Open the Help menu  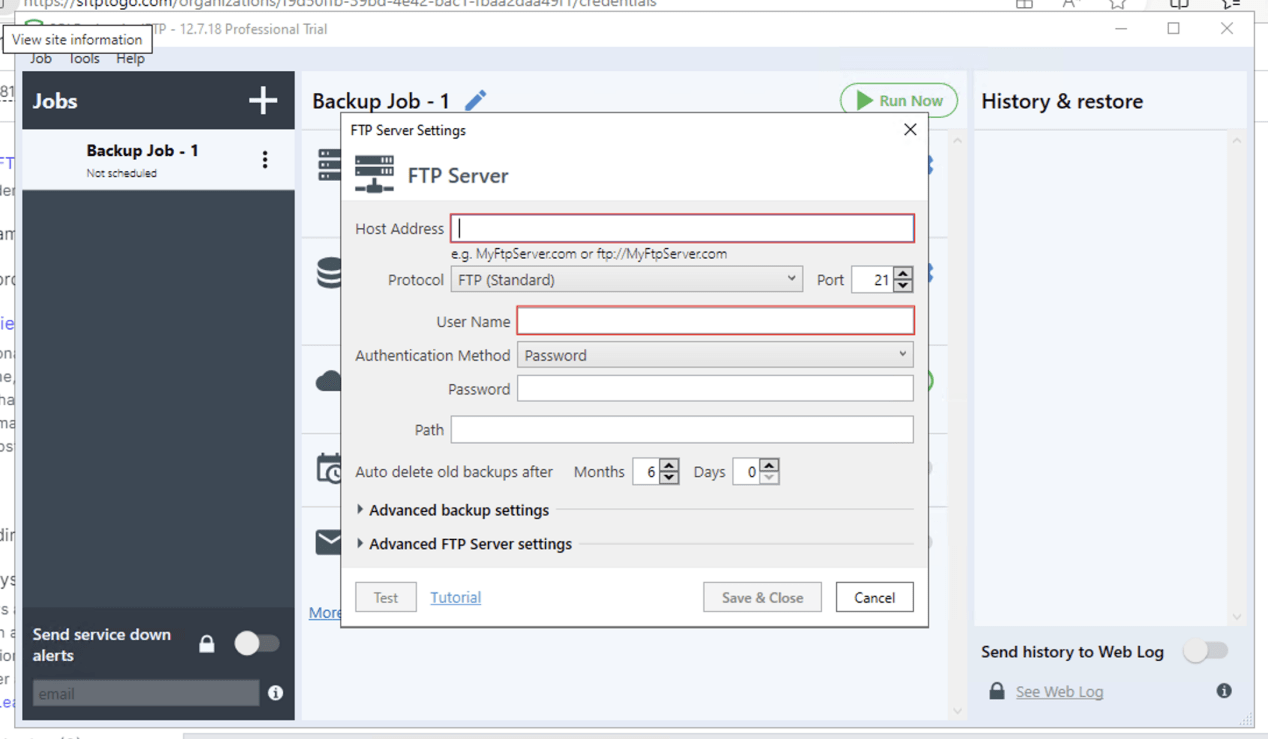point(130,58)
